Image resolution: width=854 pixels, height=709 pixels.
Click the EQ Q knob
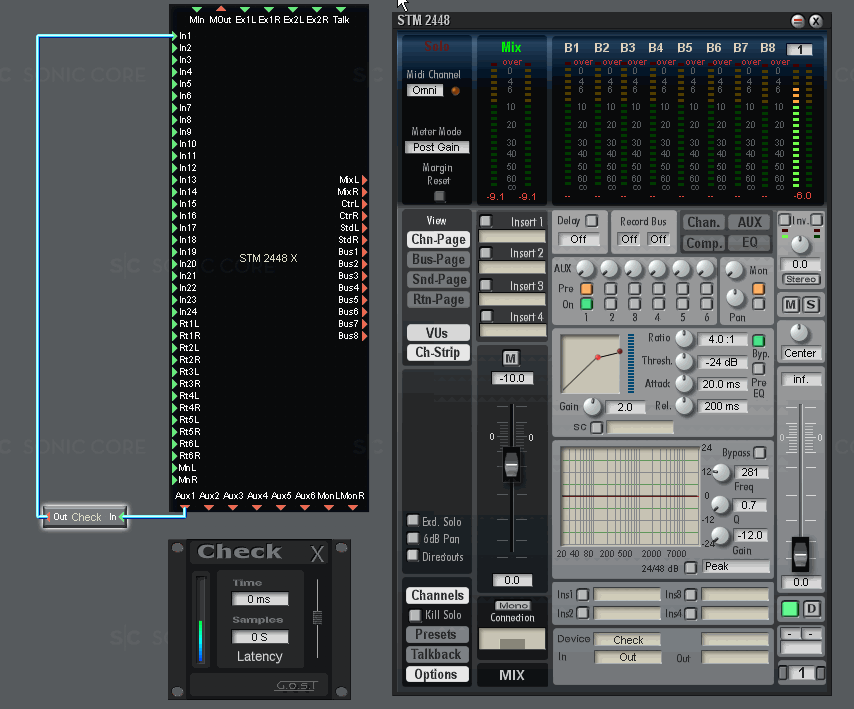pos(720,505)
